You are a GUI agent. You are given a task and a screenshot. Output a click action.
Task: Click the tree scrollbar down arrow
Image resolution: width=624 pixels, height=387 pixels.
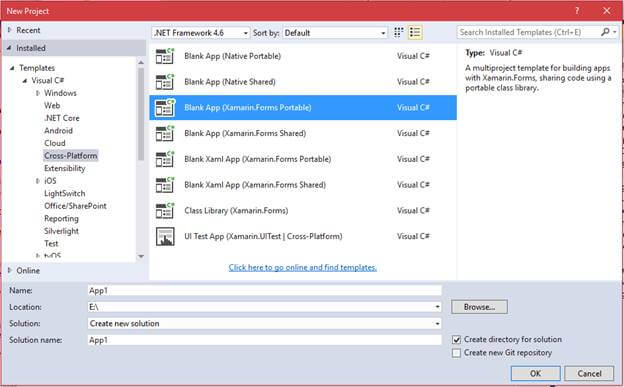[x=141, y=256]
